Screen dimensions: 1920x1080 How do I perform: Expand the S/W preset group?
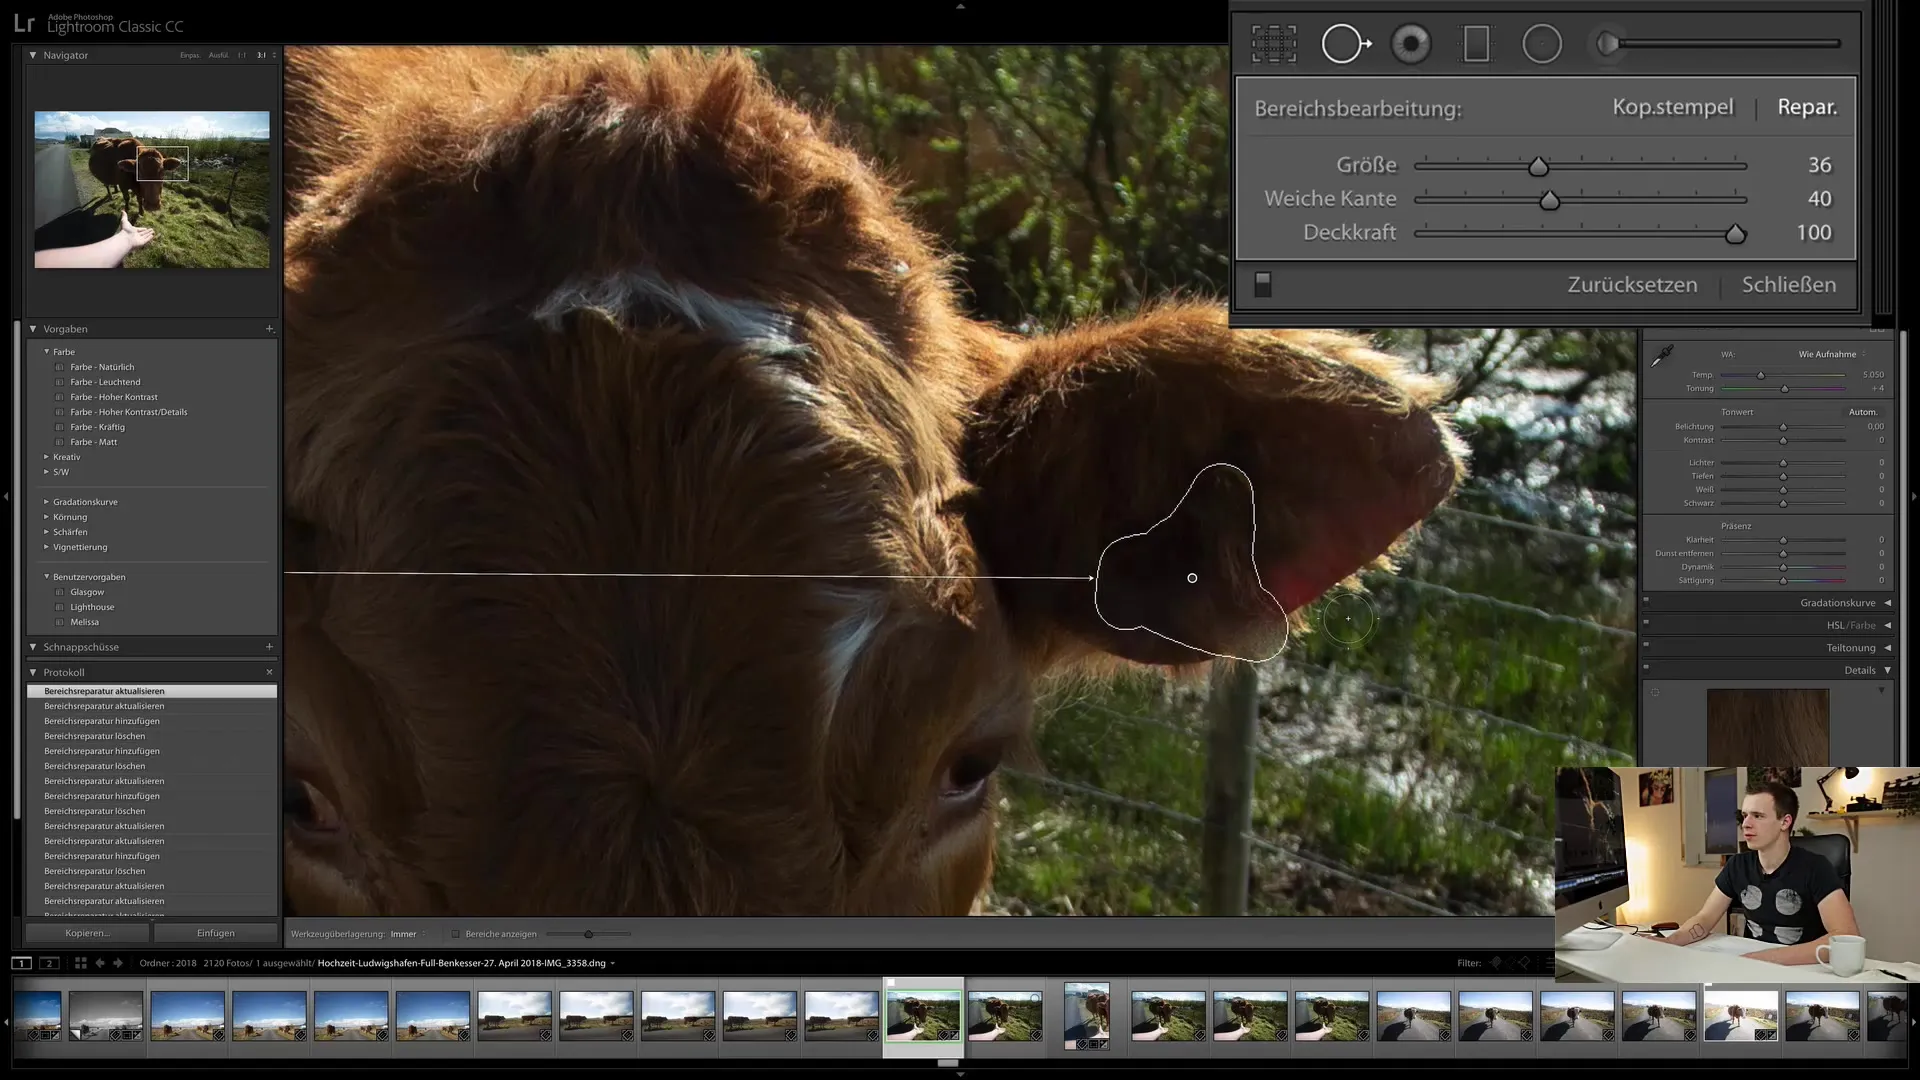point(46,472)
